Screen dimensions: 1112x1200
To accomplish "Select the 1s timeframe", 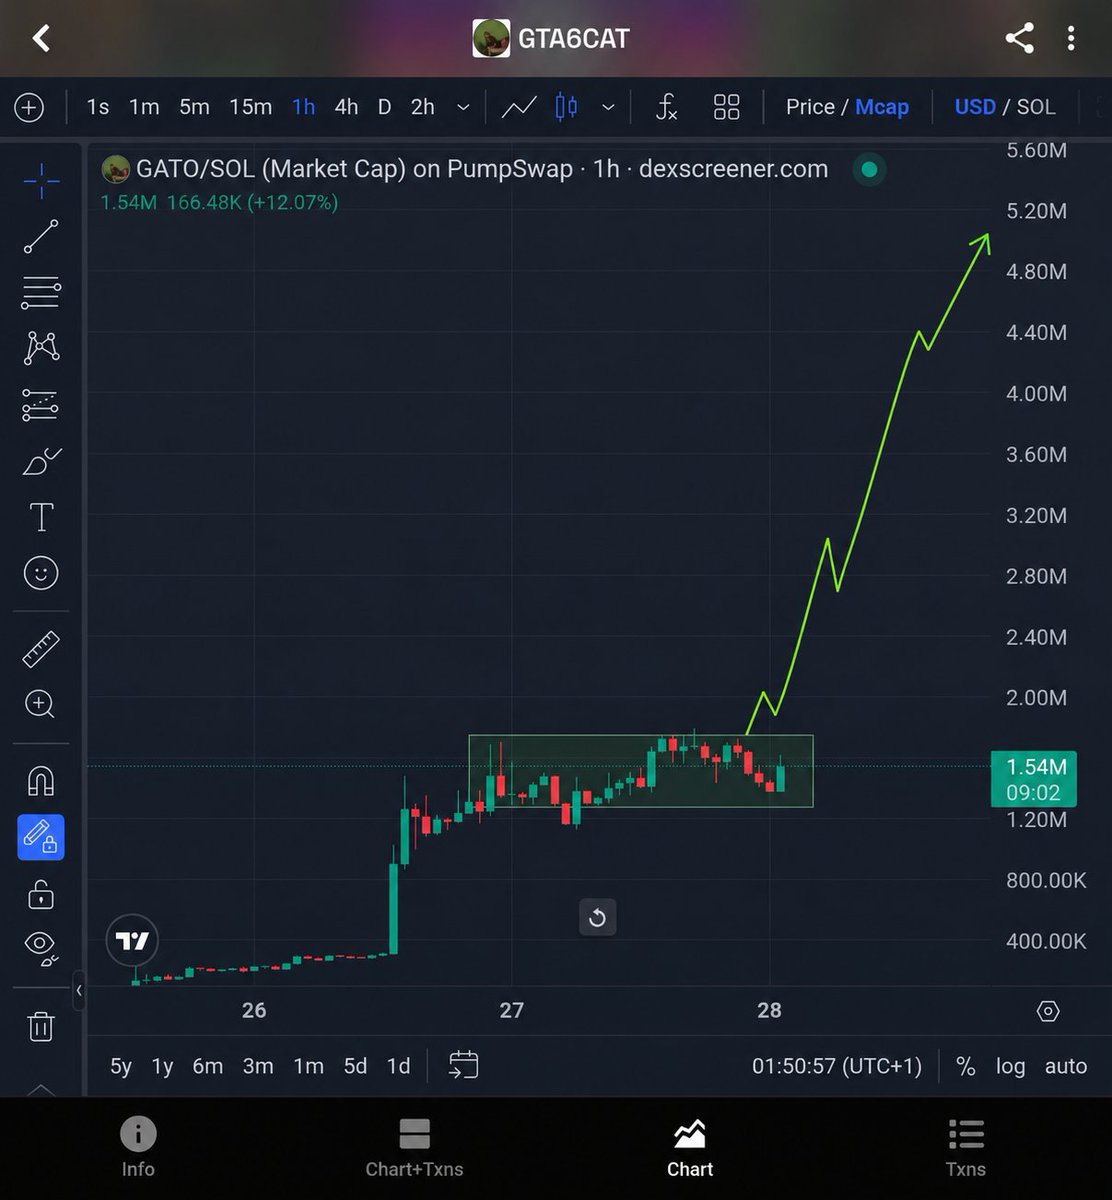I will [x=97, y=107].
